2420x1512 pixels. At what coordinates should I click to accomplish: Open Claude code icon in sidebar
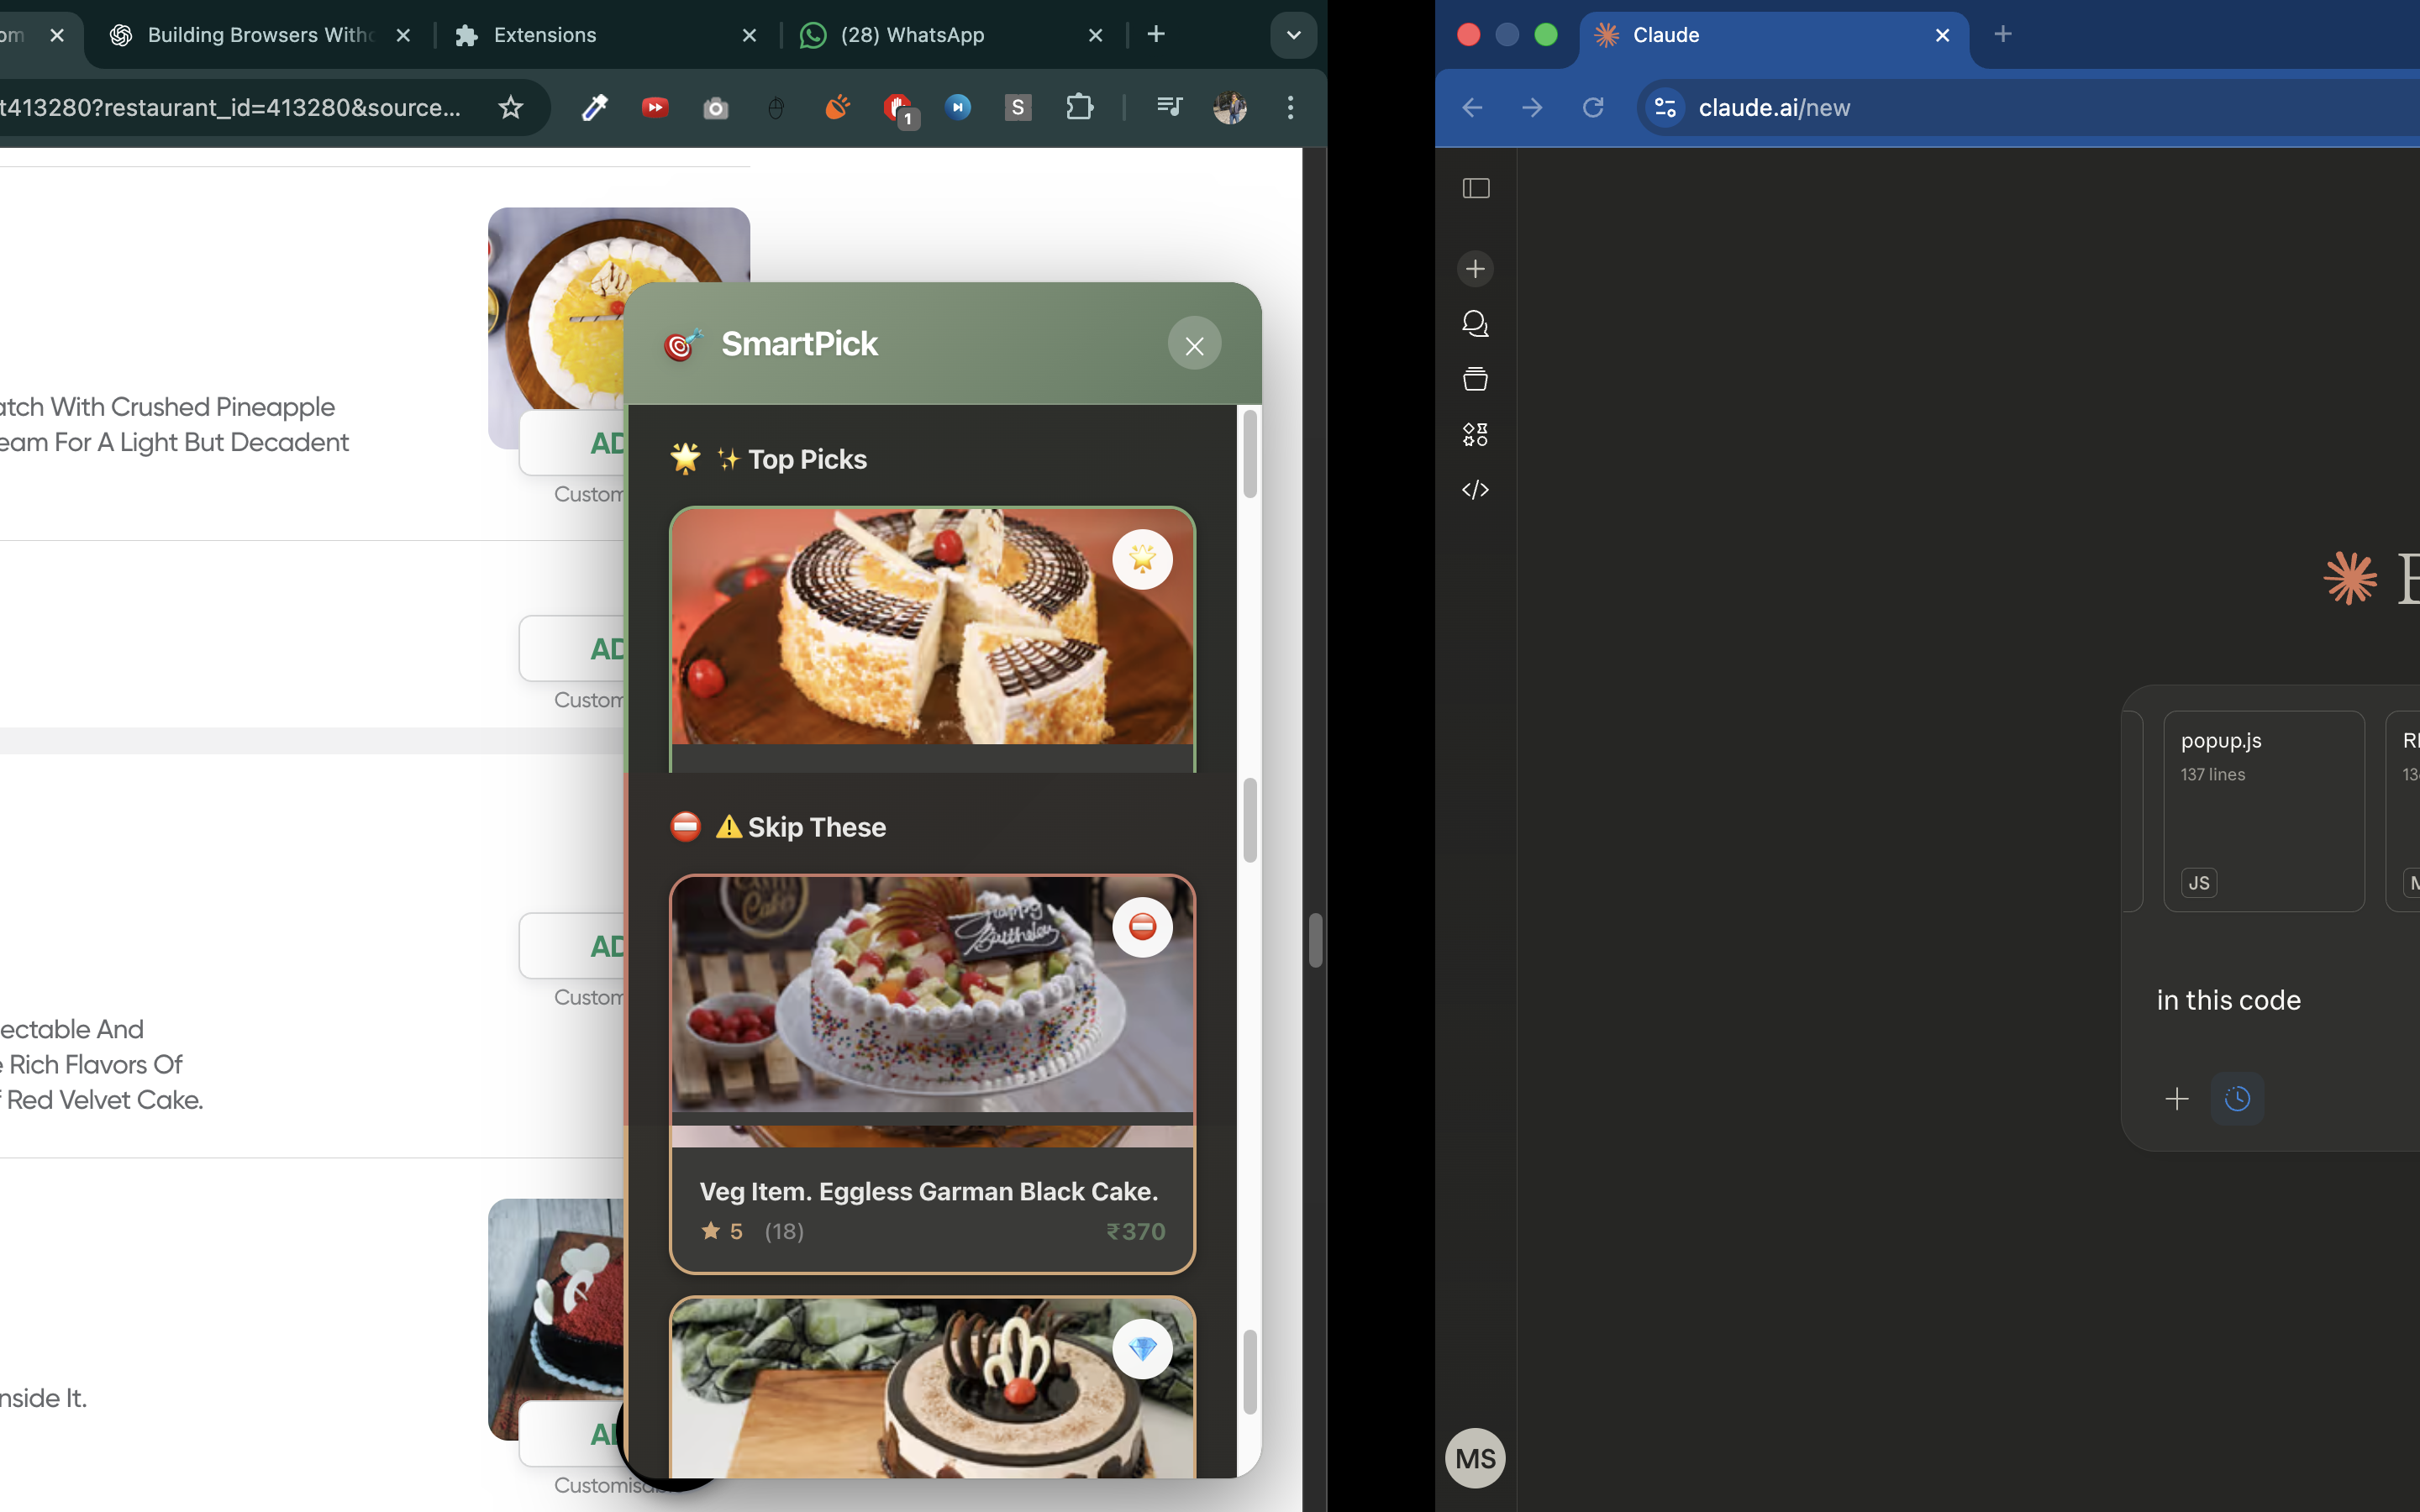click(1476, 490)
